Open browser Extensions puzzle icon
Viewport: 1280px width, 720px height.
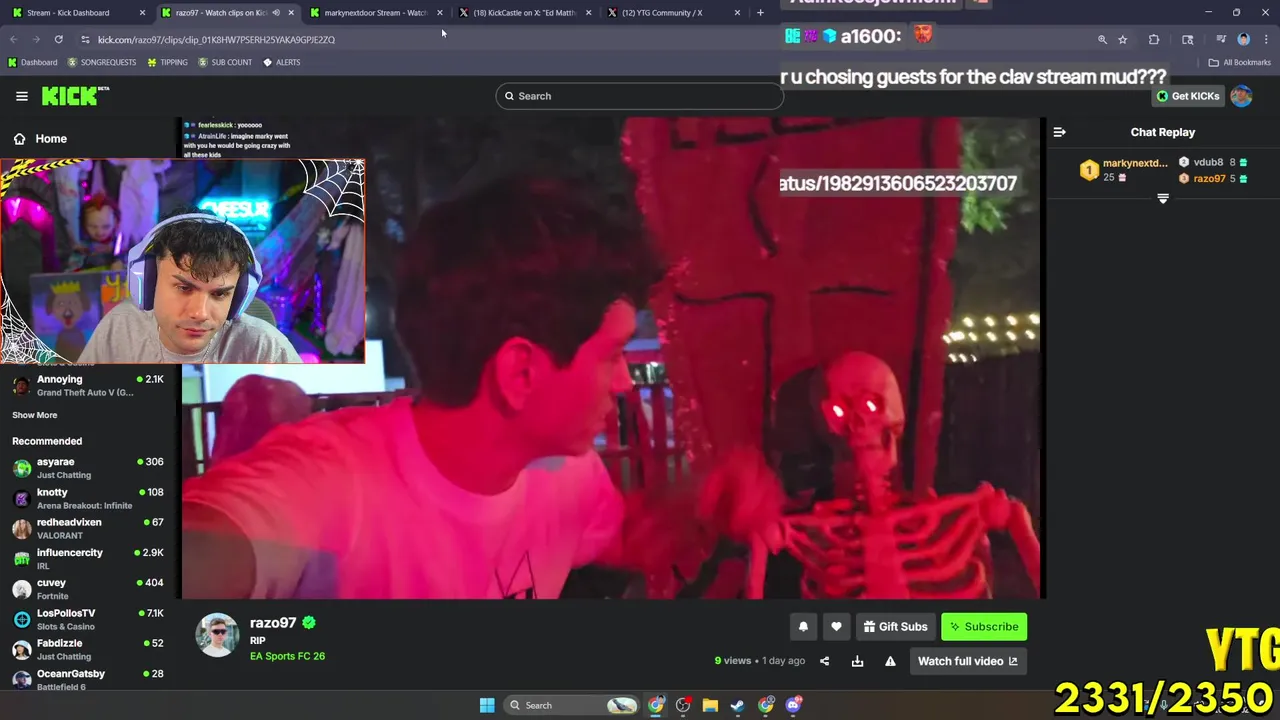click(x=1154, y=40)
